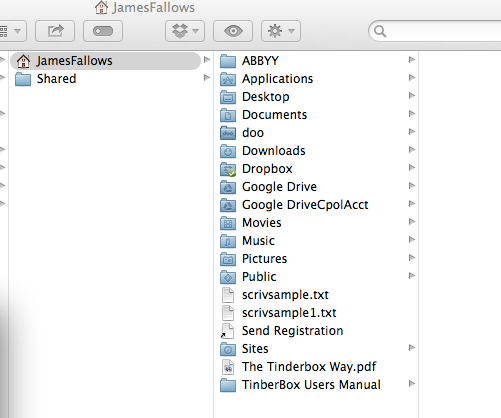
Task: Select The Tinderbox Way.pdf file icon
Action: pos(228,367)
